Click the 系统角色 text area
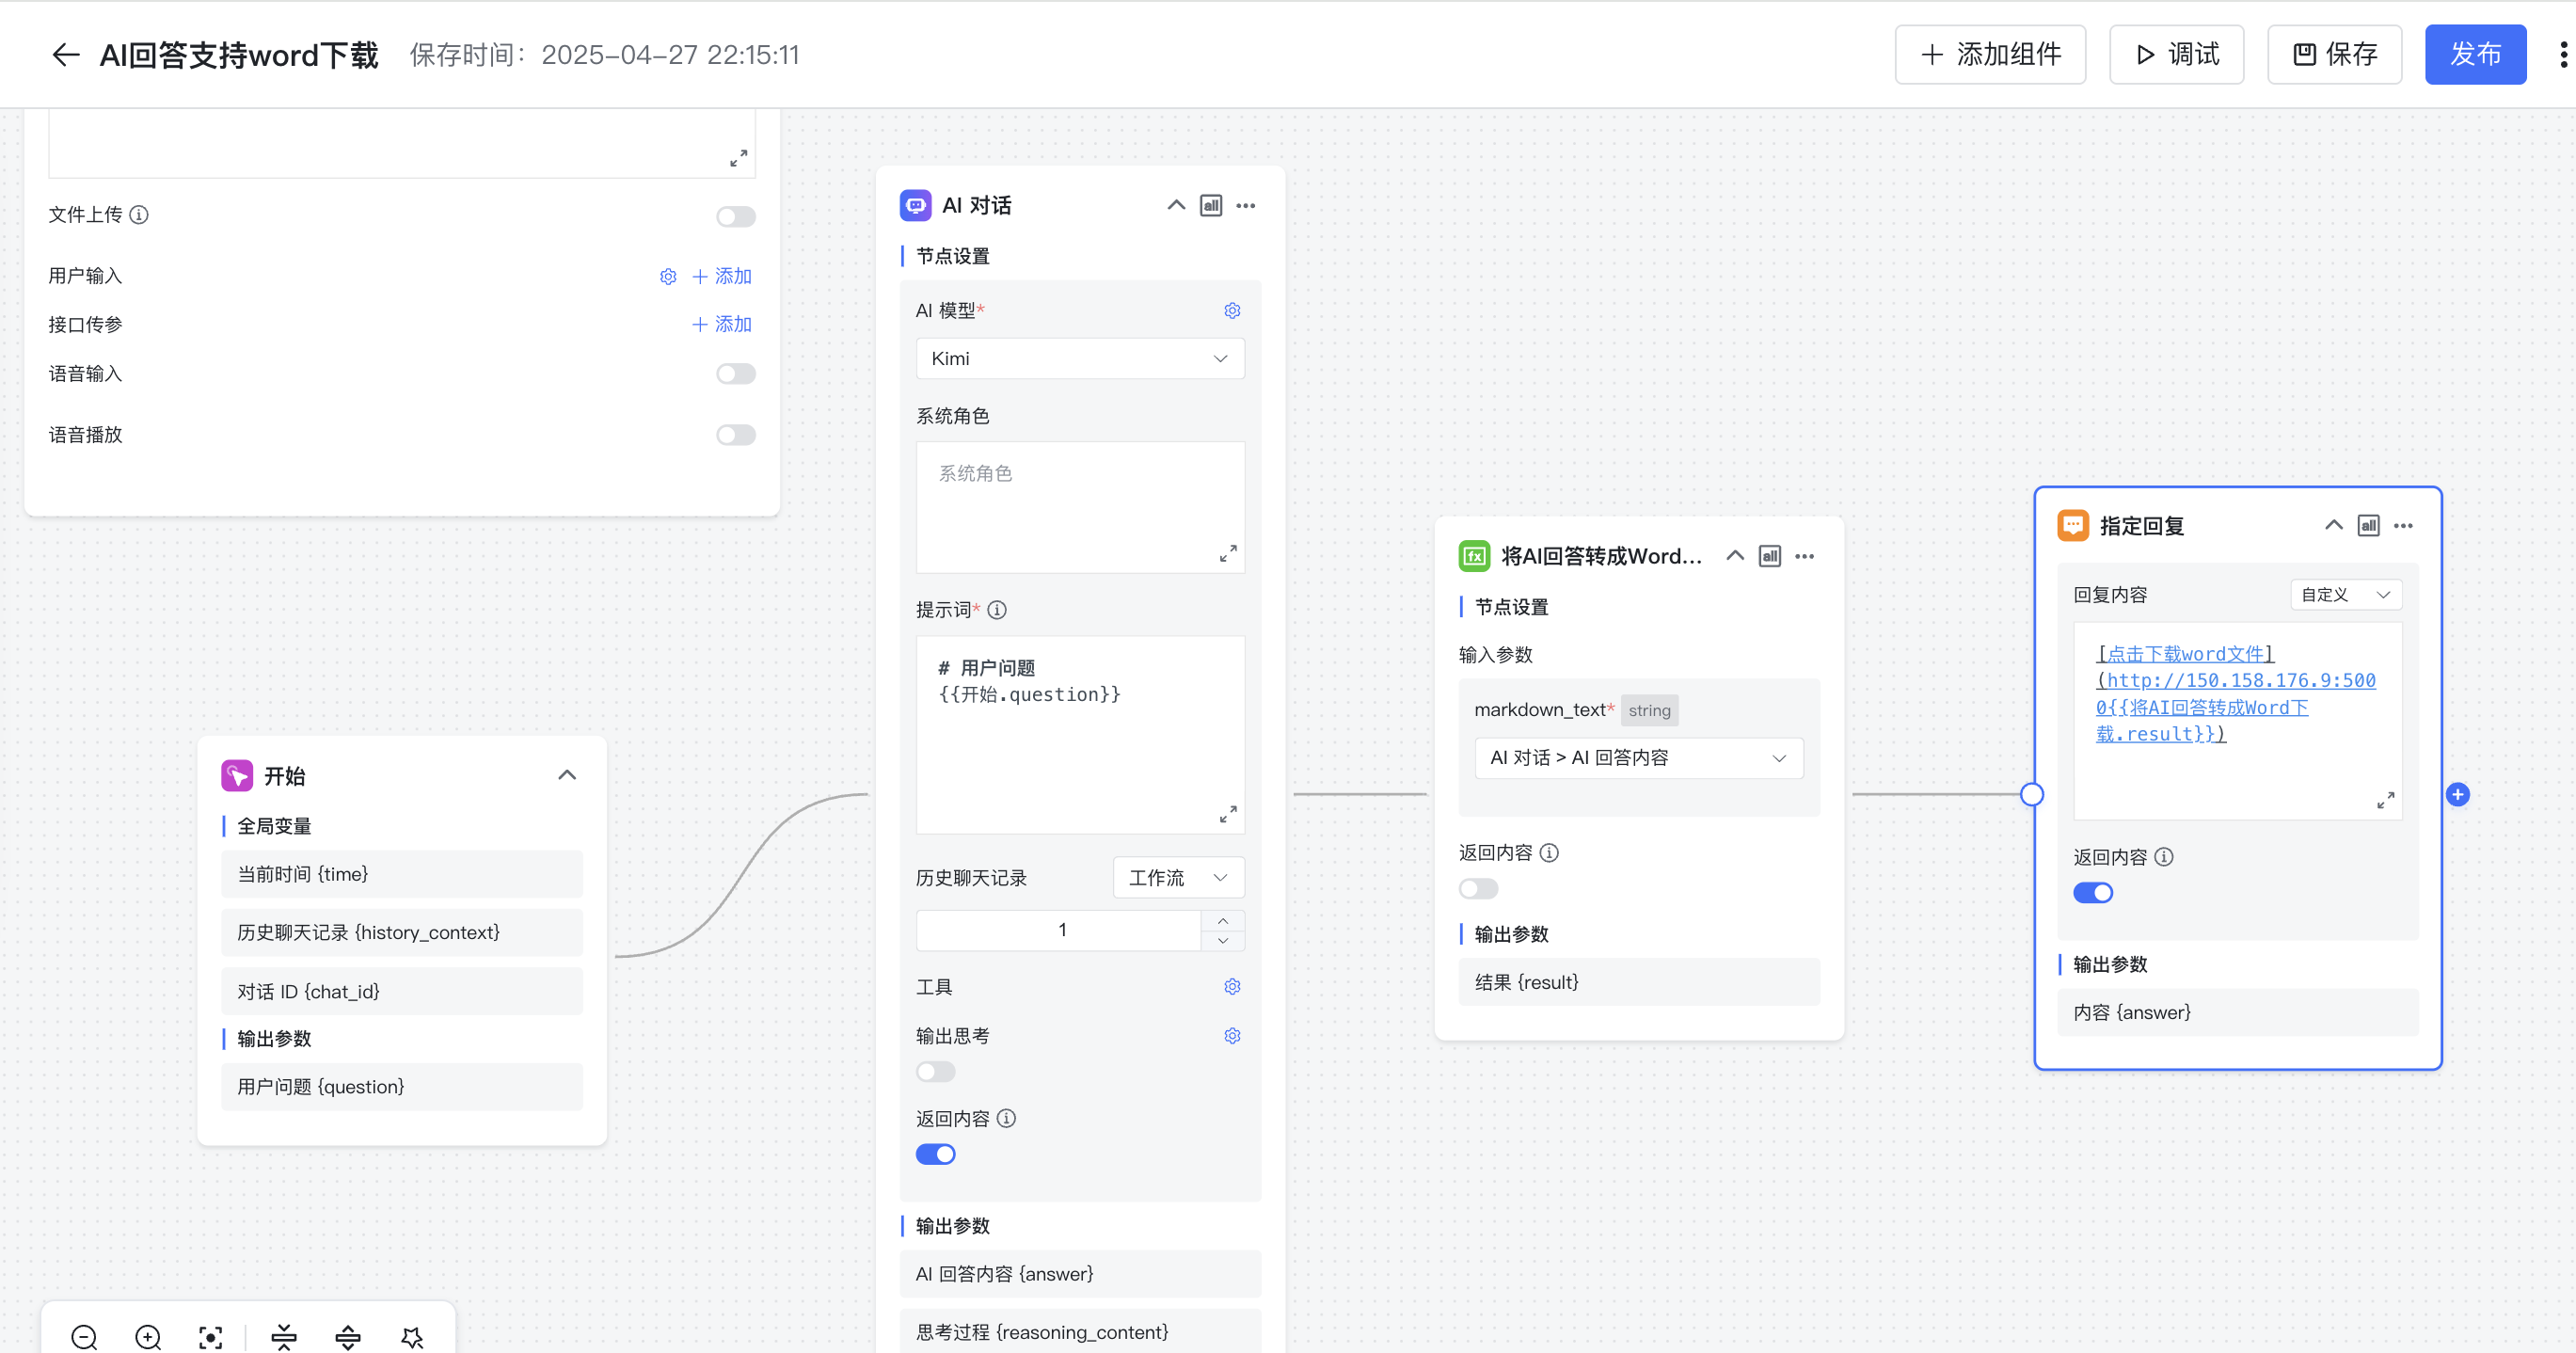This screenshot has width=2576, height=1353. pyautogui.click(x=1080, y=505)
